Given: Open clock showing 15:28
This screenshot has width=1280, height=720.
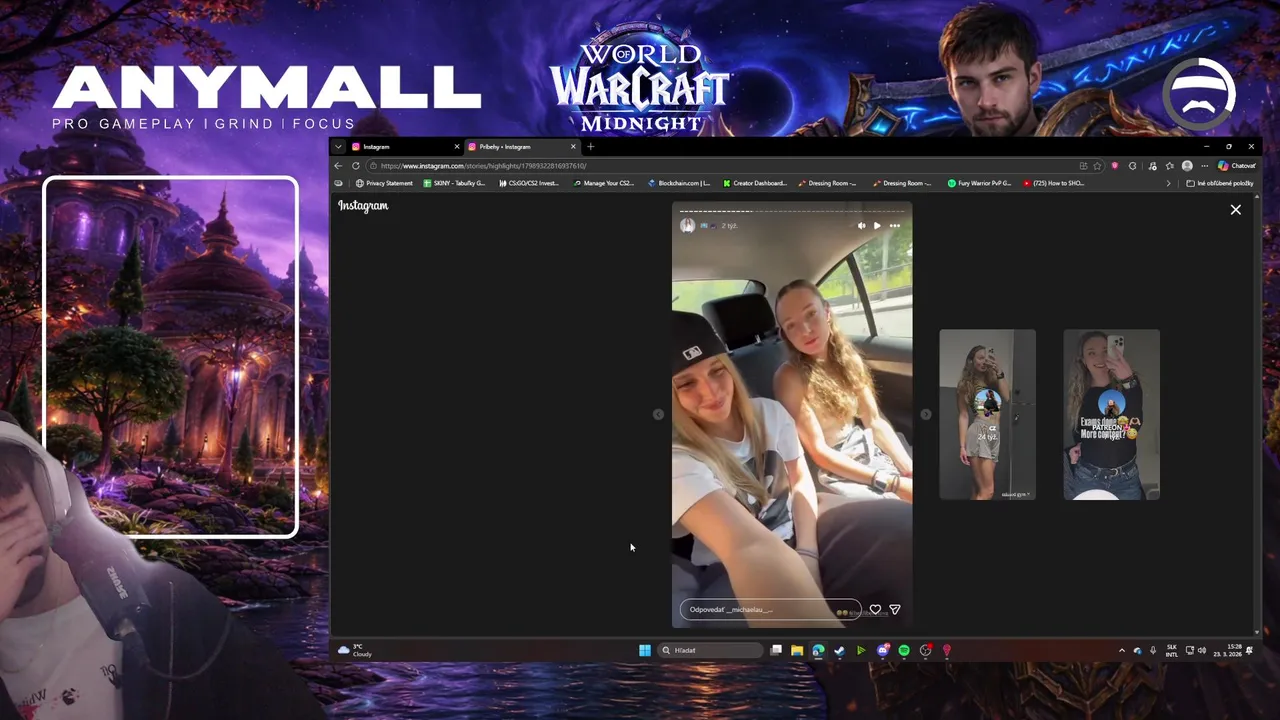Looking at the screenshot, I should click(x=1227, y=650).
